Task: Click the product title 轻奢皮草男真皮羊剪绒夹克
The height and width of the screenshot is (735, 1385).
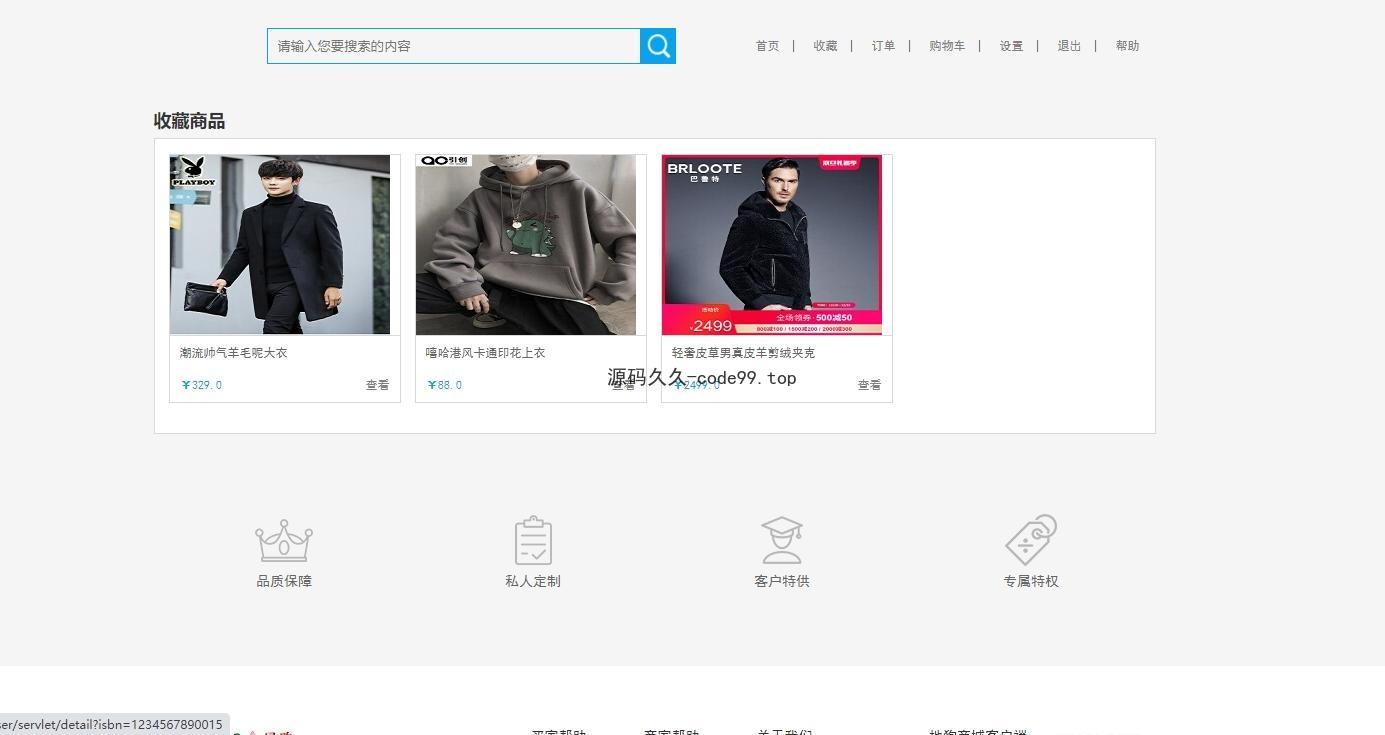Action: (743, 353)
